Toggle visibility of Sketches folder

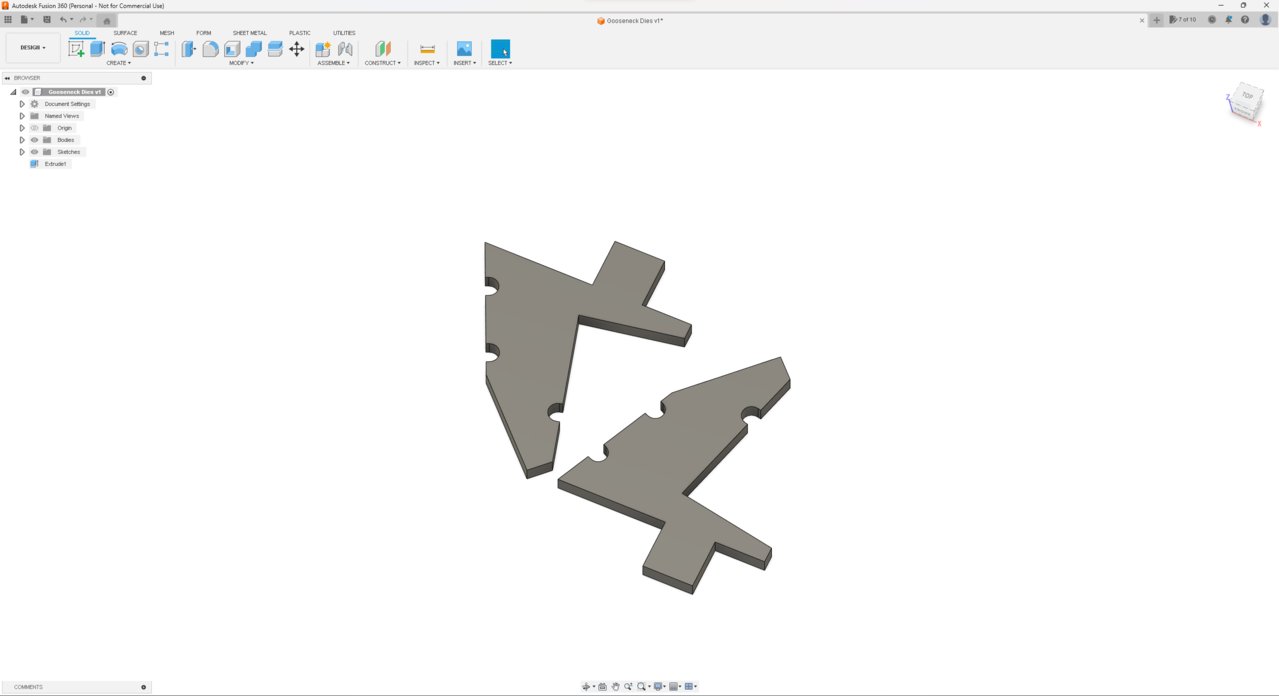pos(34,152)
